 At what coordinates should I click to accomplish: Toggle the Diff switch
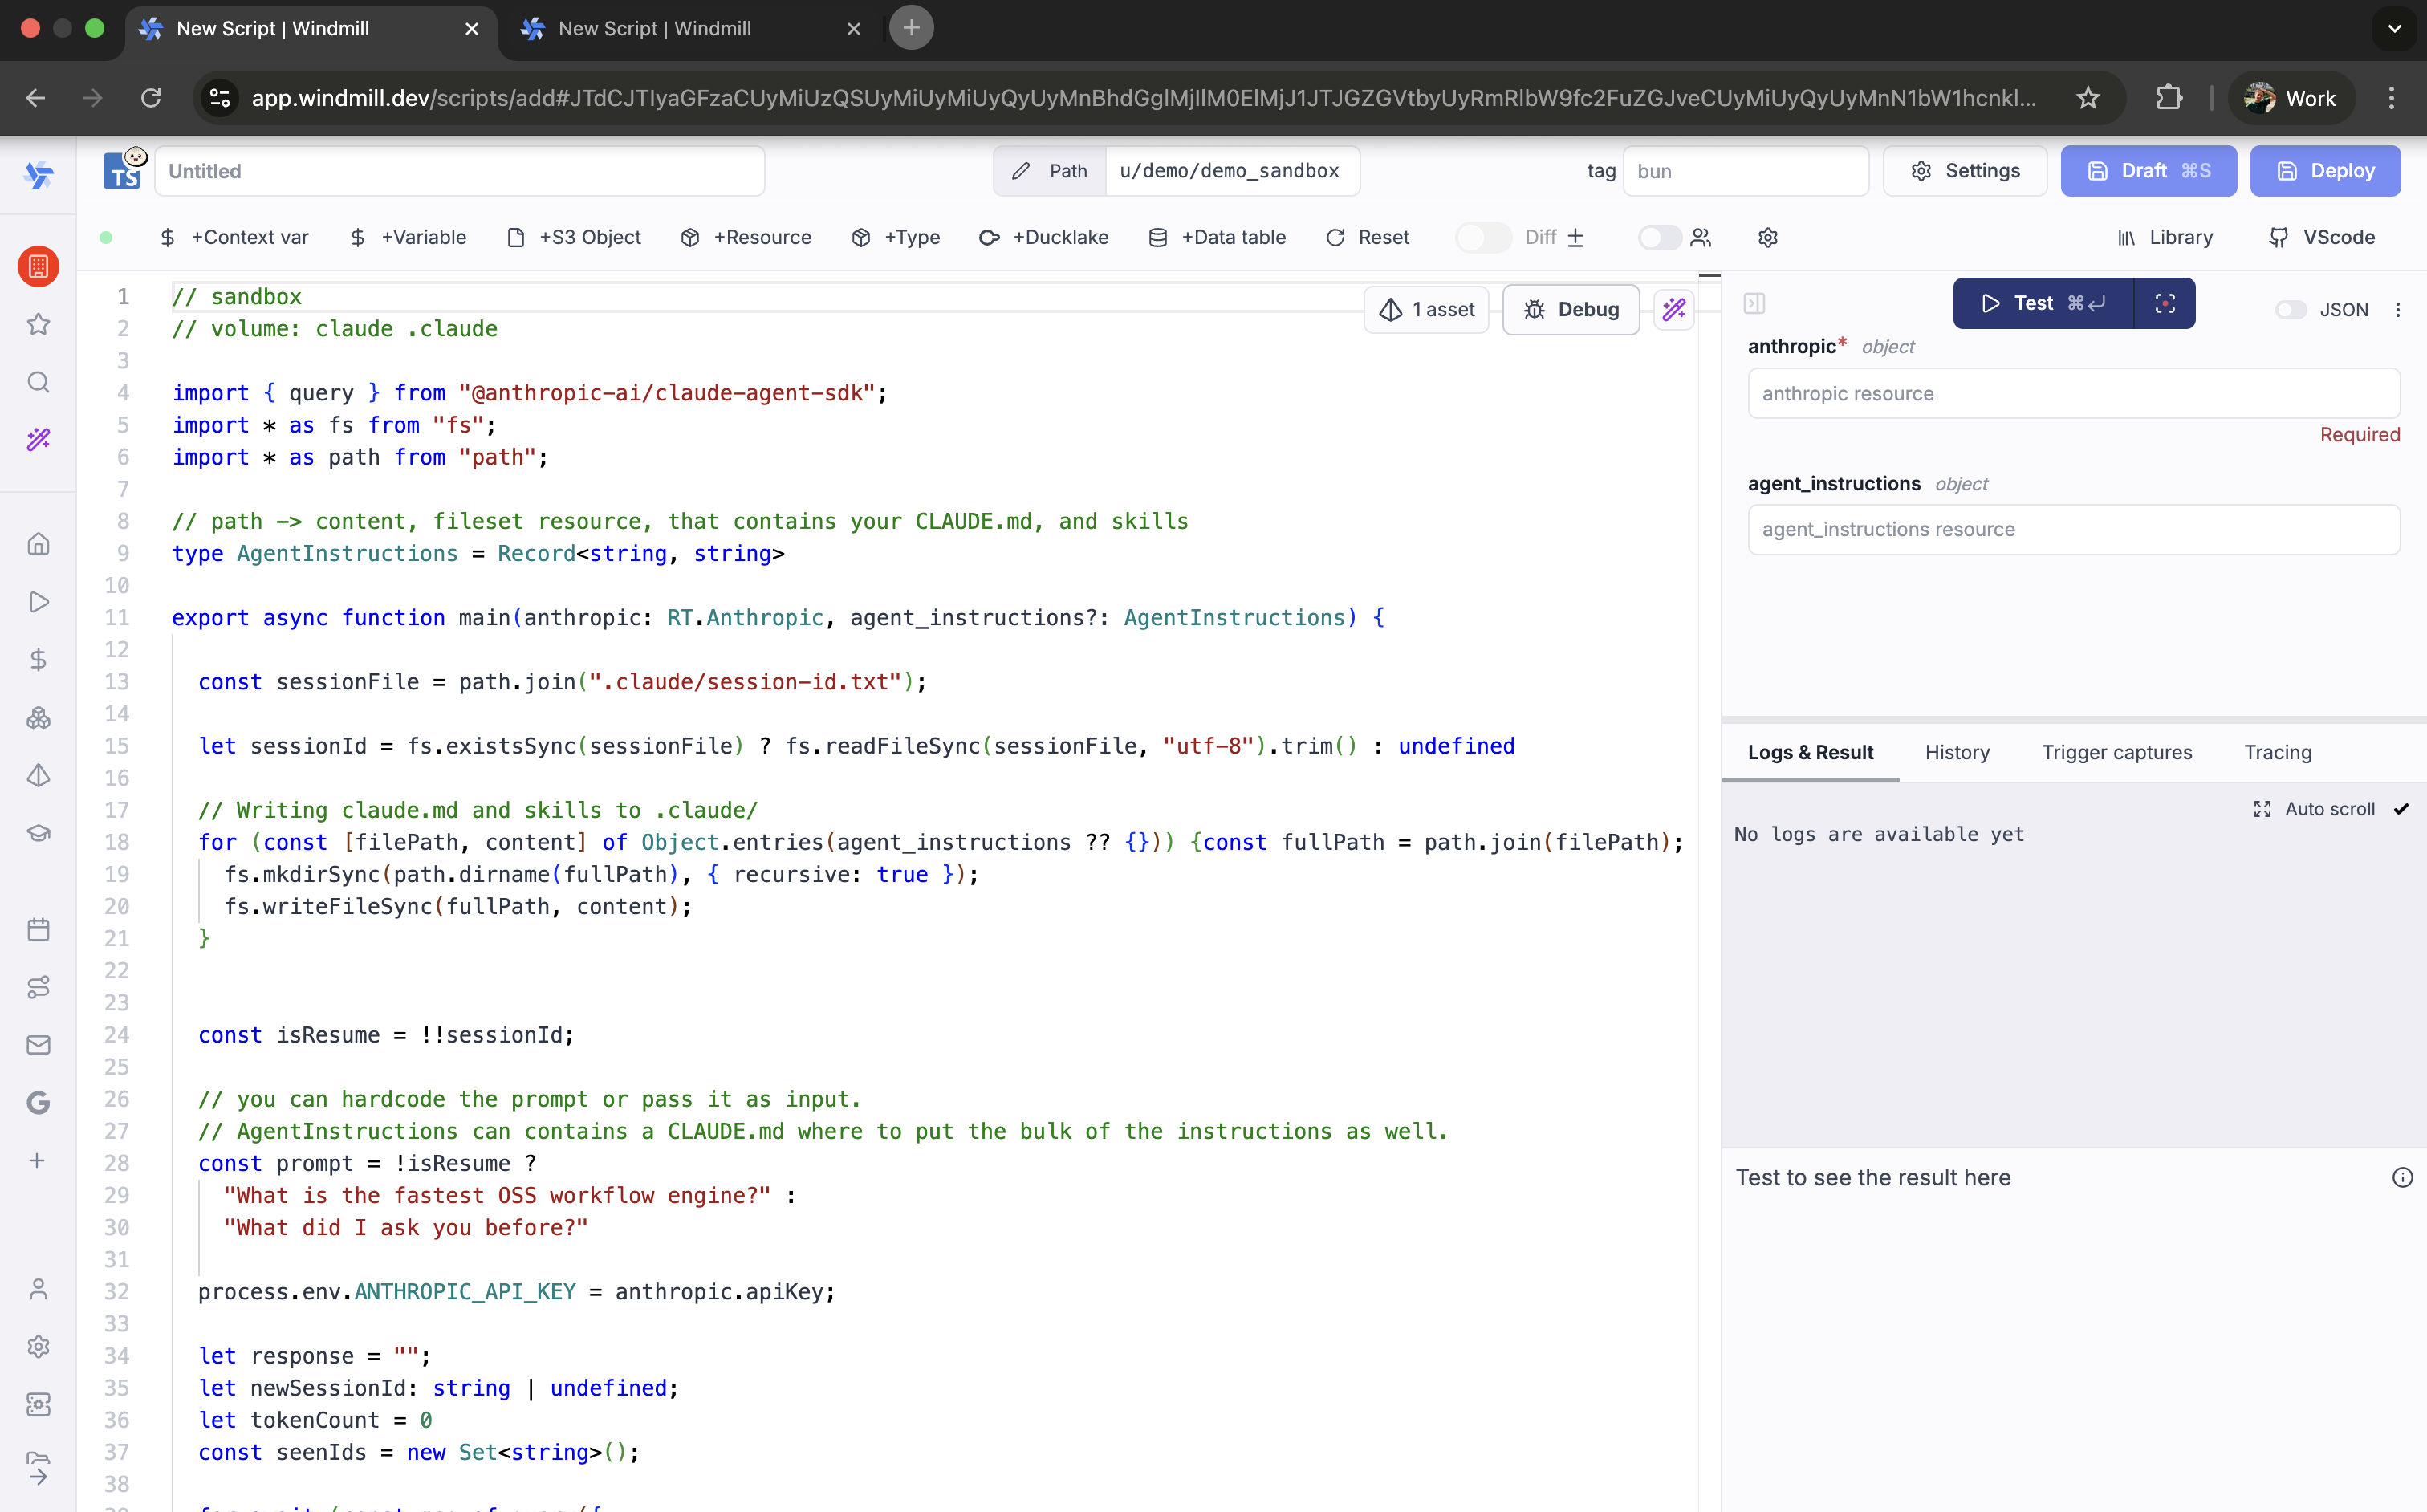pyautogui.click(x=1482, y=238)
